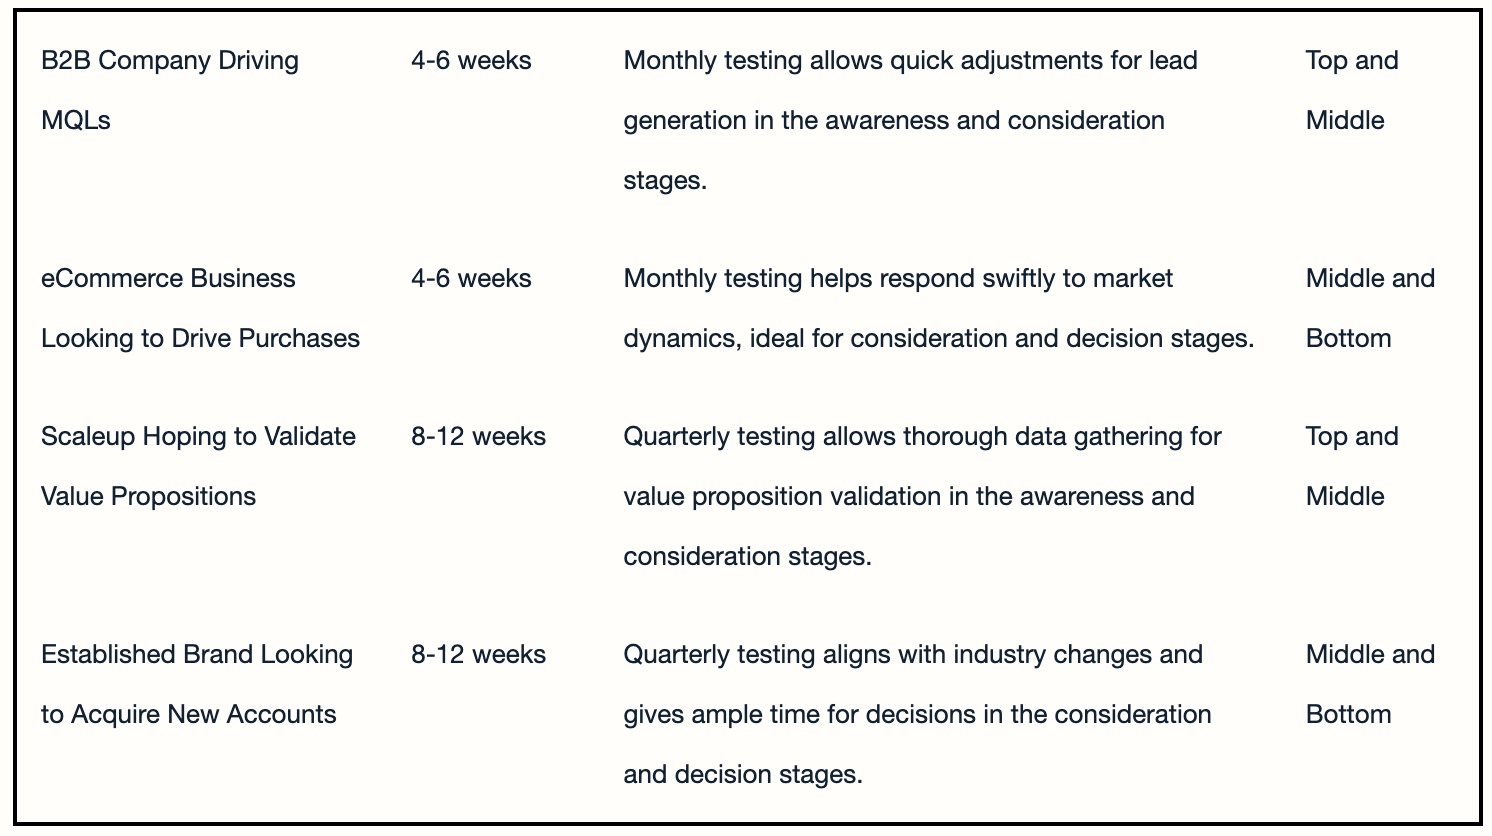
Task: Click the word 'MQLs' in the first row
Action: click(76, 121)
